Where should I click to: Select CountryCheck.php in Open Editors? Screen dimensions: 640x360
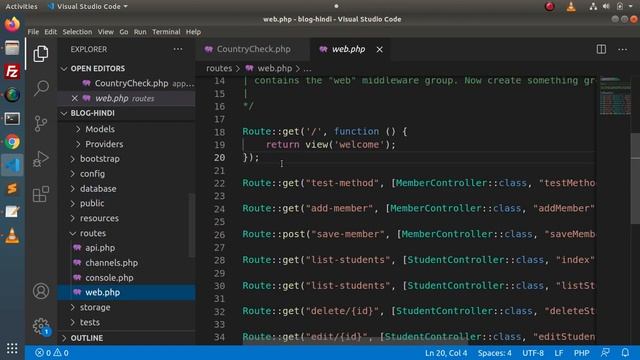(x=131, y=83)
